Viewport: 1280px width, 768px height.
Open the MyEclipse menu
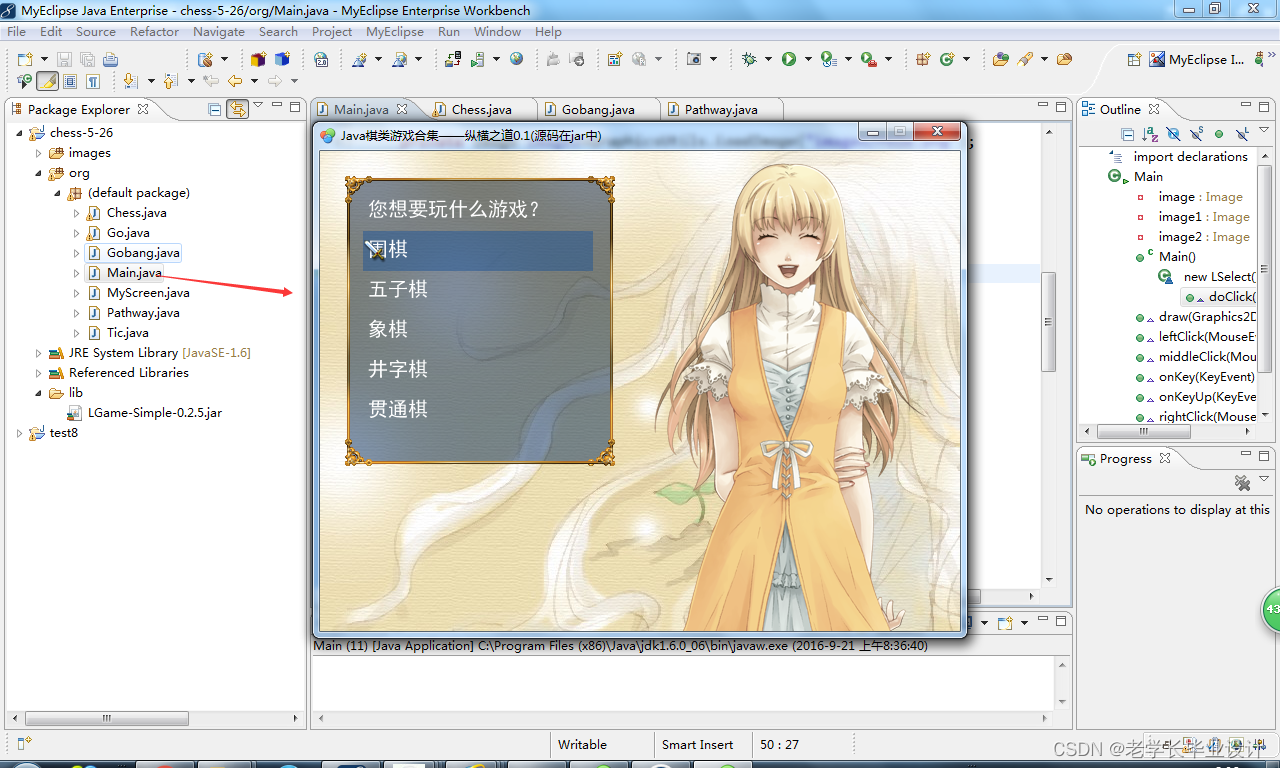(x=395, y=31)
